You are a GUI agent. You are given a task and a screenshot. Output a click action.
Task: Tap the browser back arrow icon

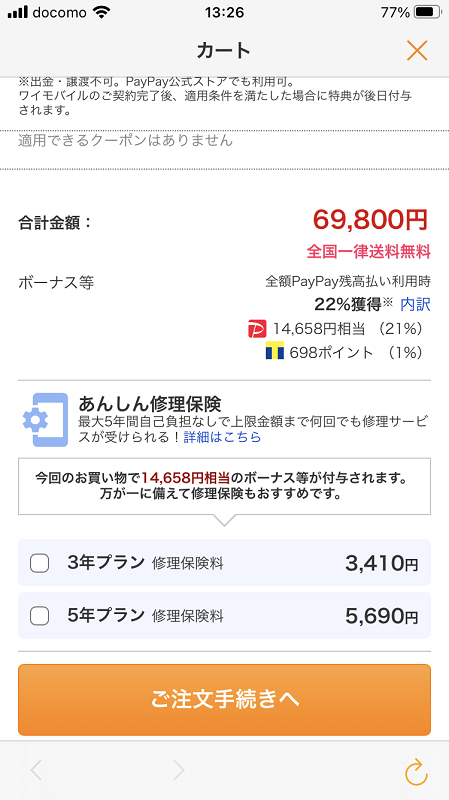(x=36, y=770)
